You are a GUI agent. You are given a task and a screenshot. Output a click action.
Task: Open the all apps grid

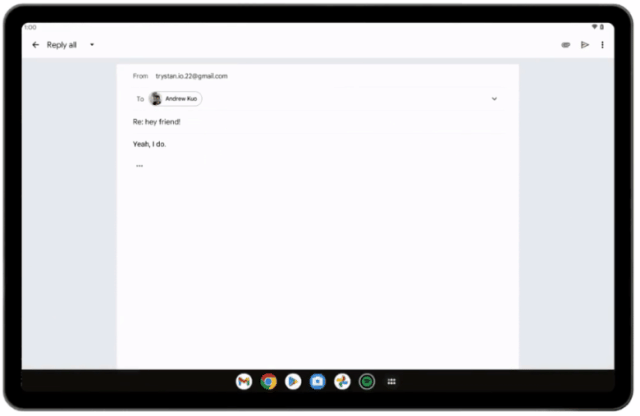[x=392, y=381]
